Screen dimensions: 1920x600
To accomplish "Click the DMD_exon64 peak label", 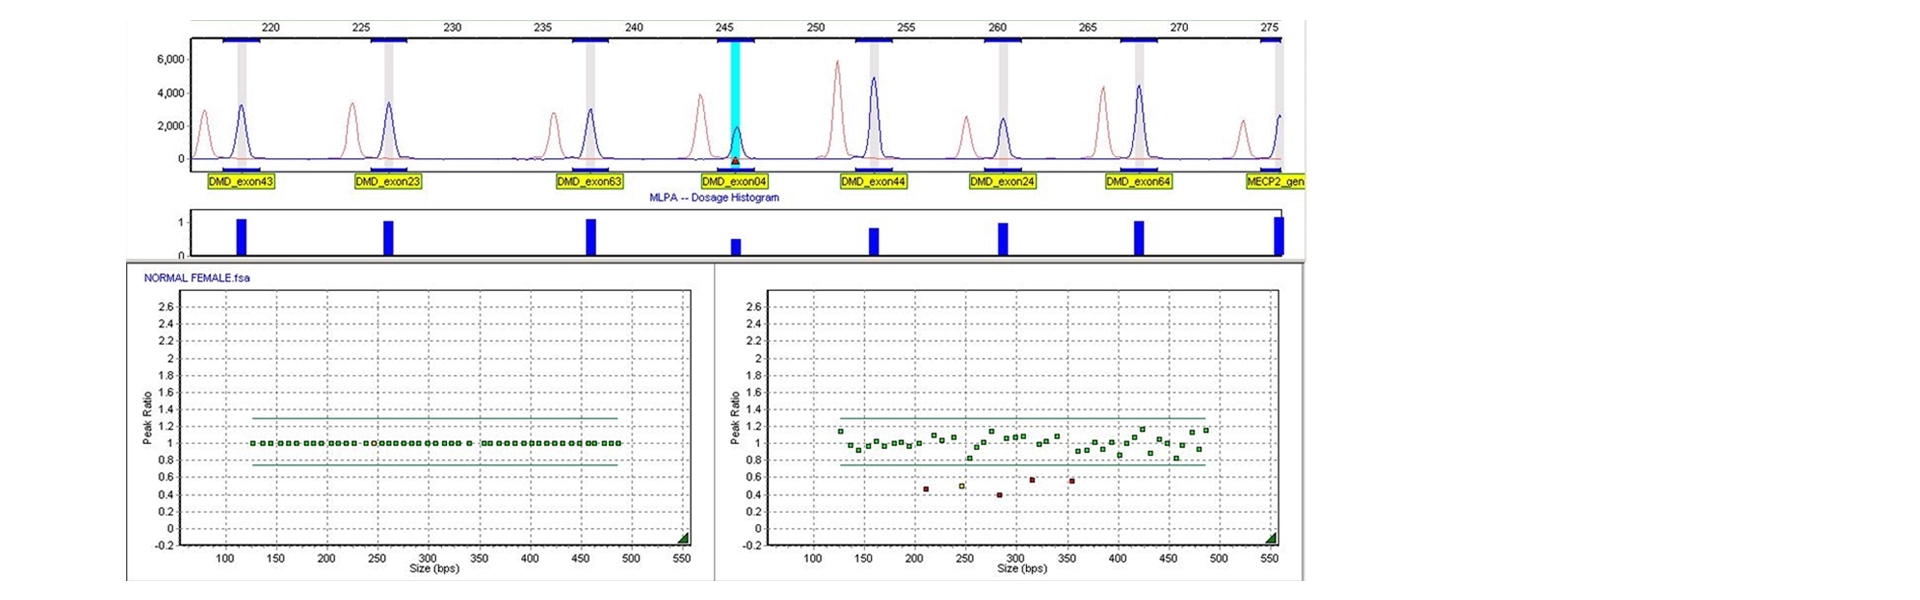I will coord(1138,182).
